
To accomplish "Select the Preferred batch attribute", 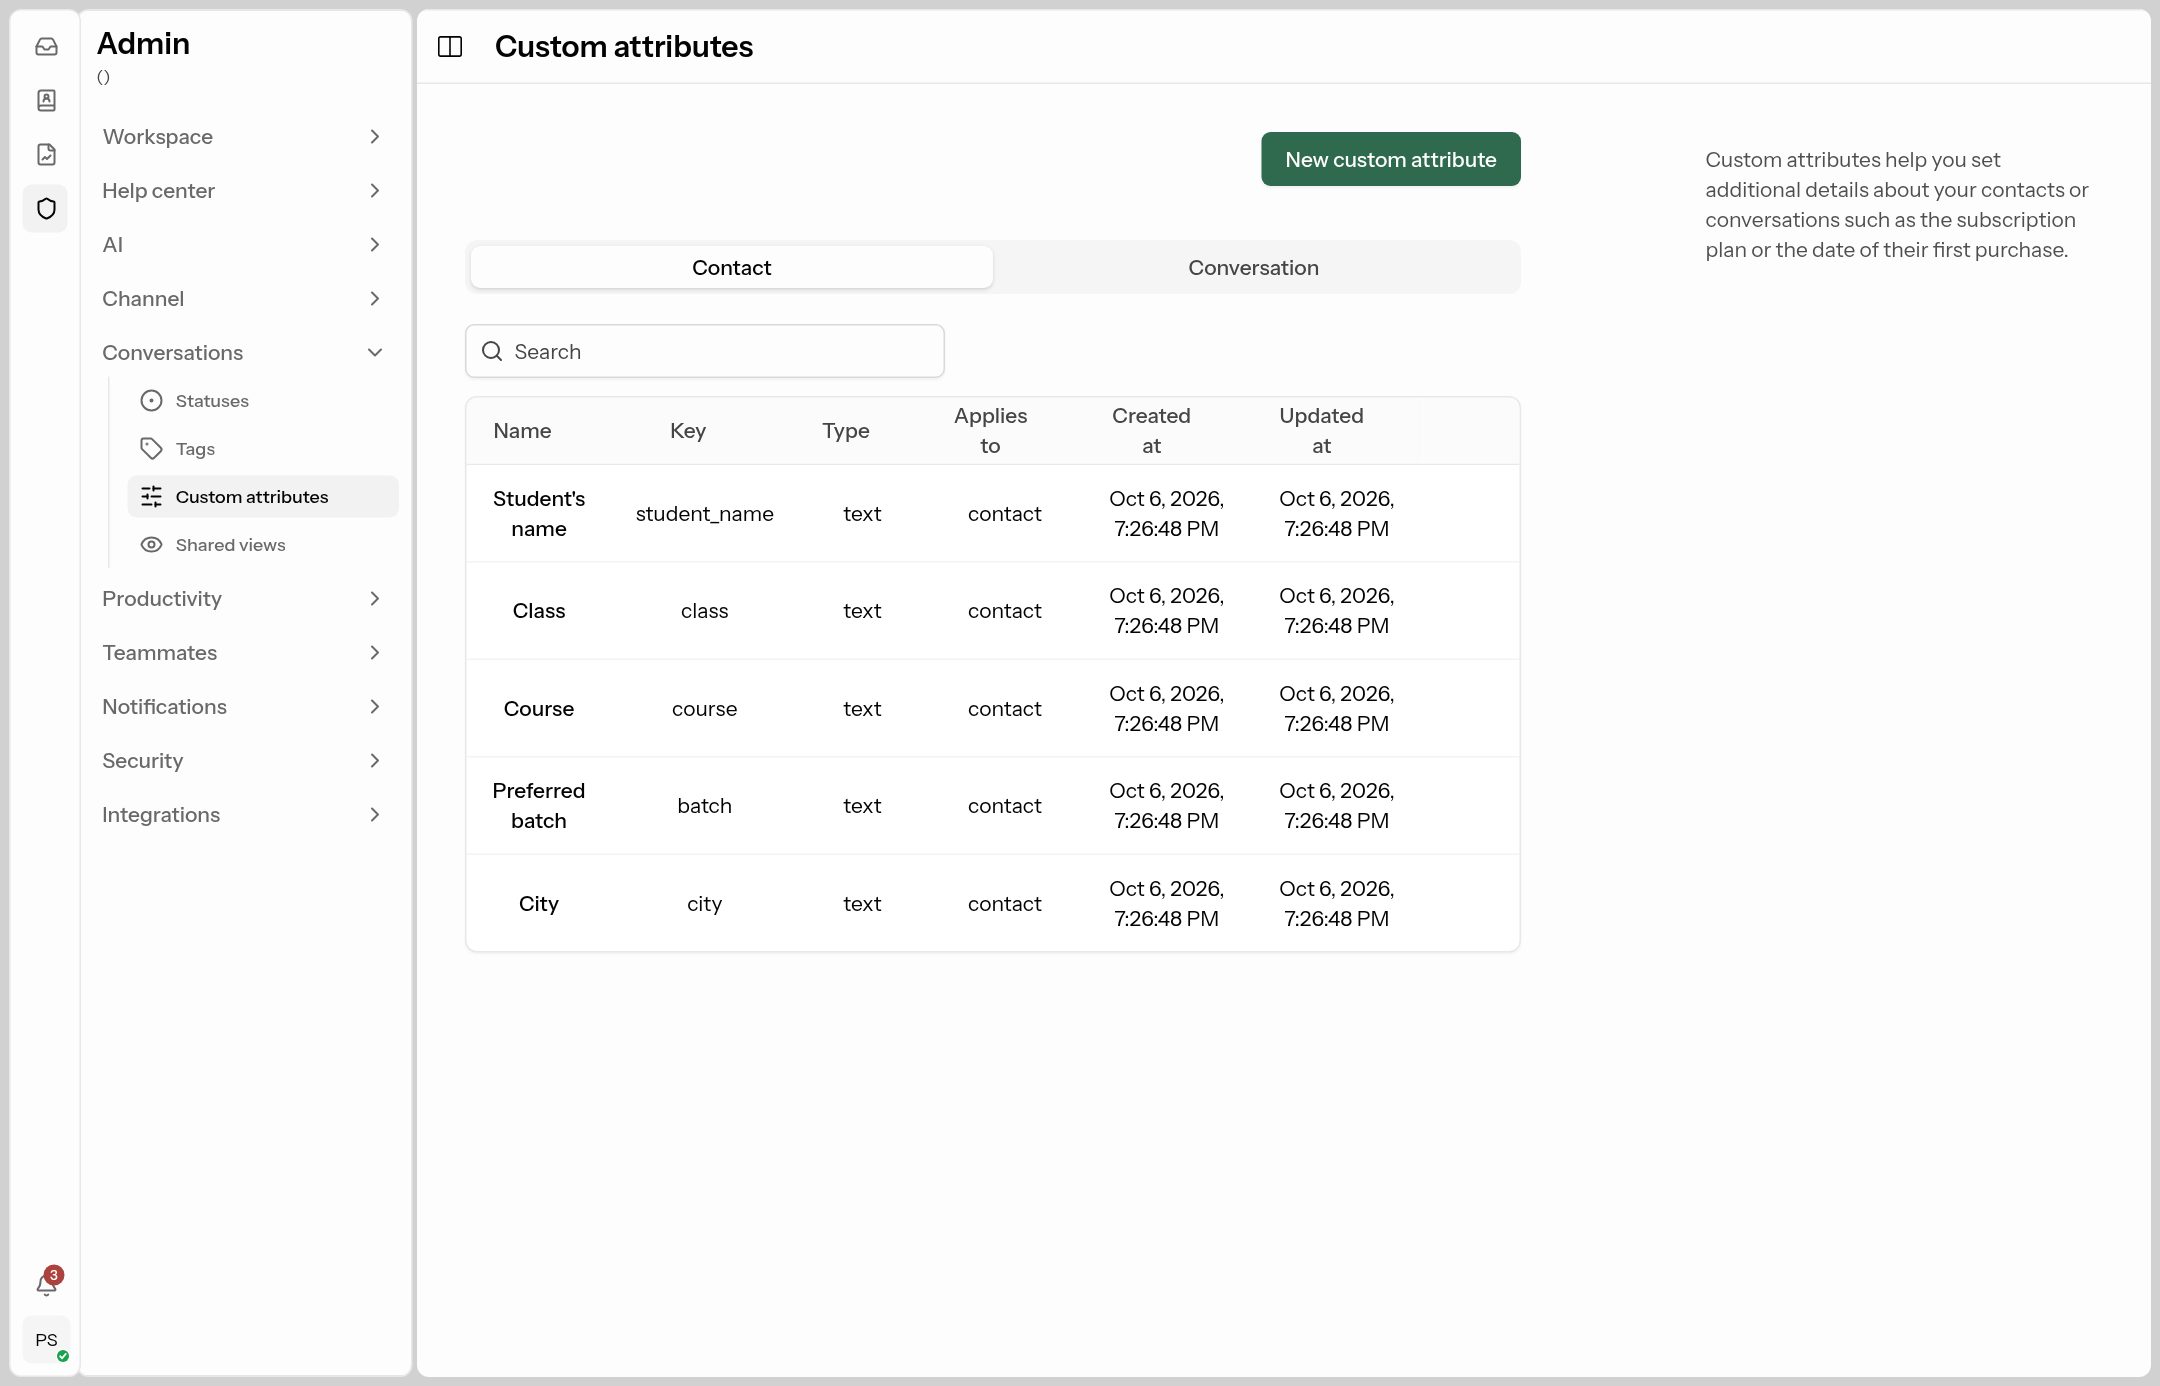I will (539, 806).
